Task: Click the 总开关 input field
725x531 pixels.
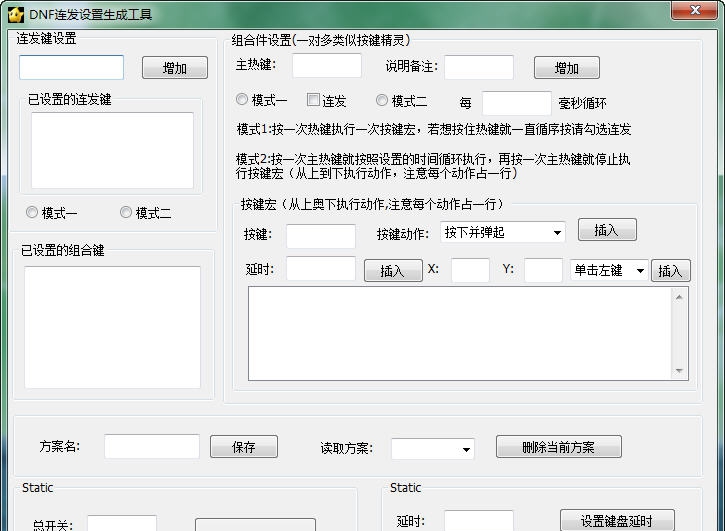Action: click(122, 523)
